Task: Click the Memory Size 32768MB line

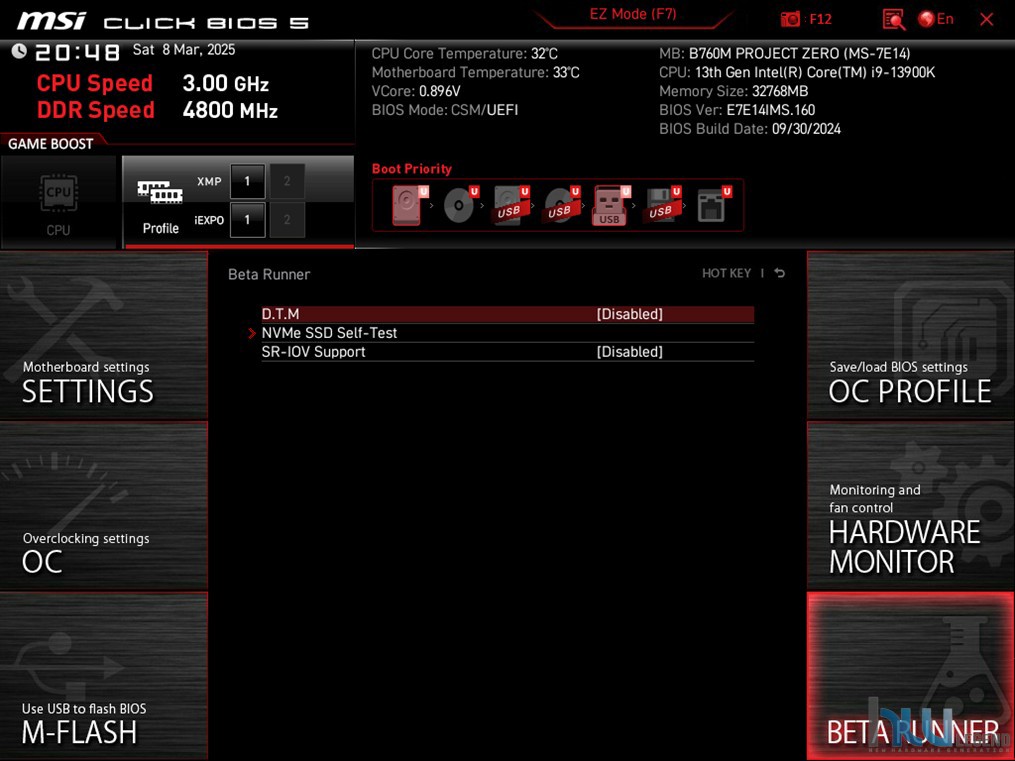Action: 733,91
